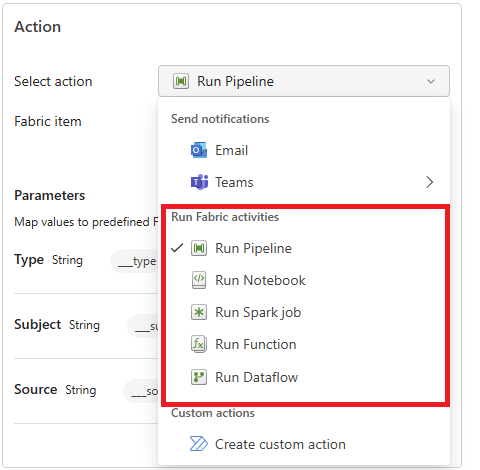Screen dimensions: 480x470
Task: Open the Run Pipeline combo box
Action: click(x=304, y=81)
